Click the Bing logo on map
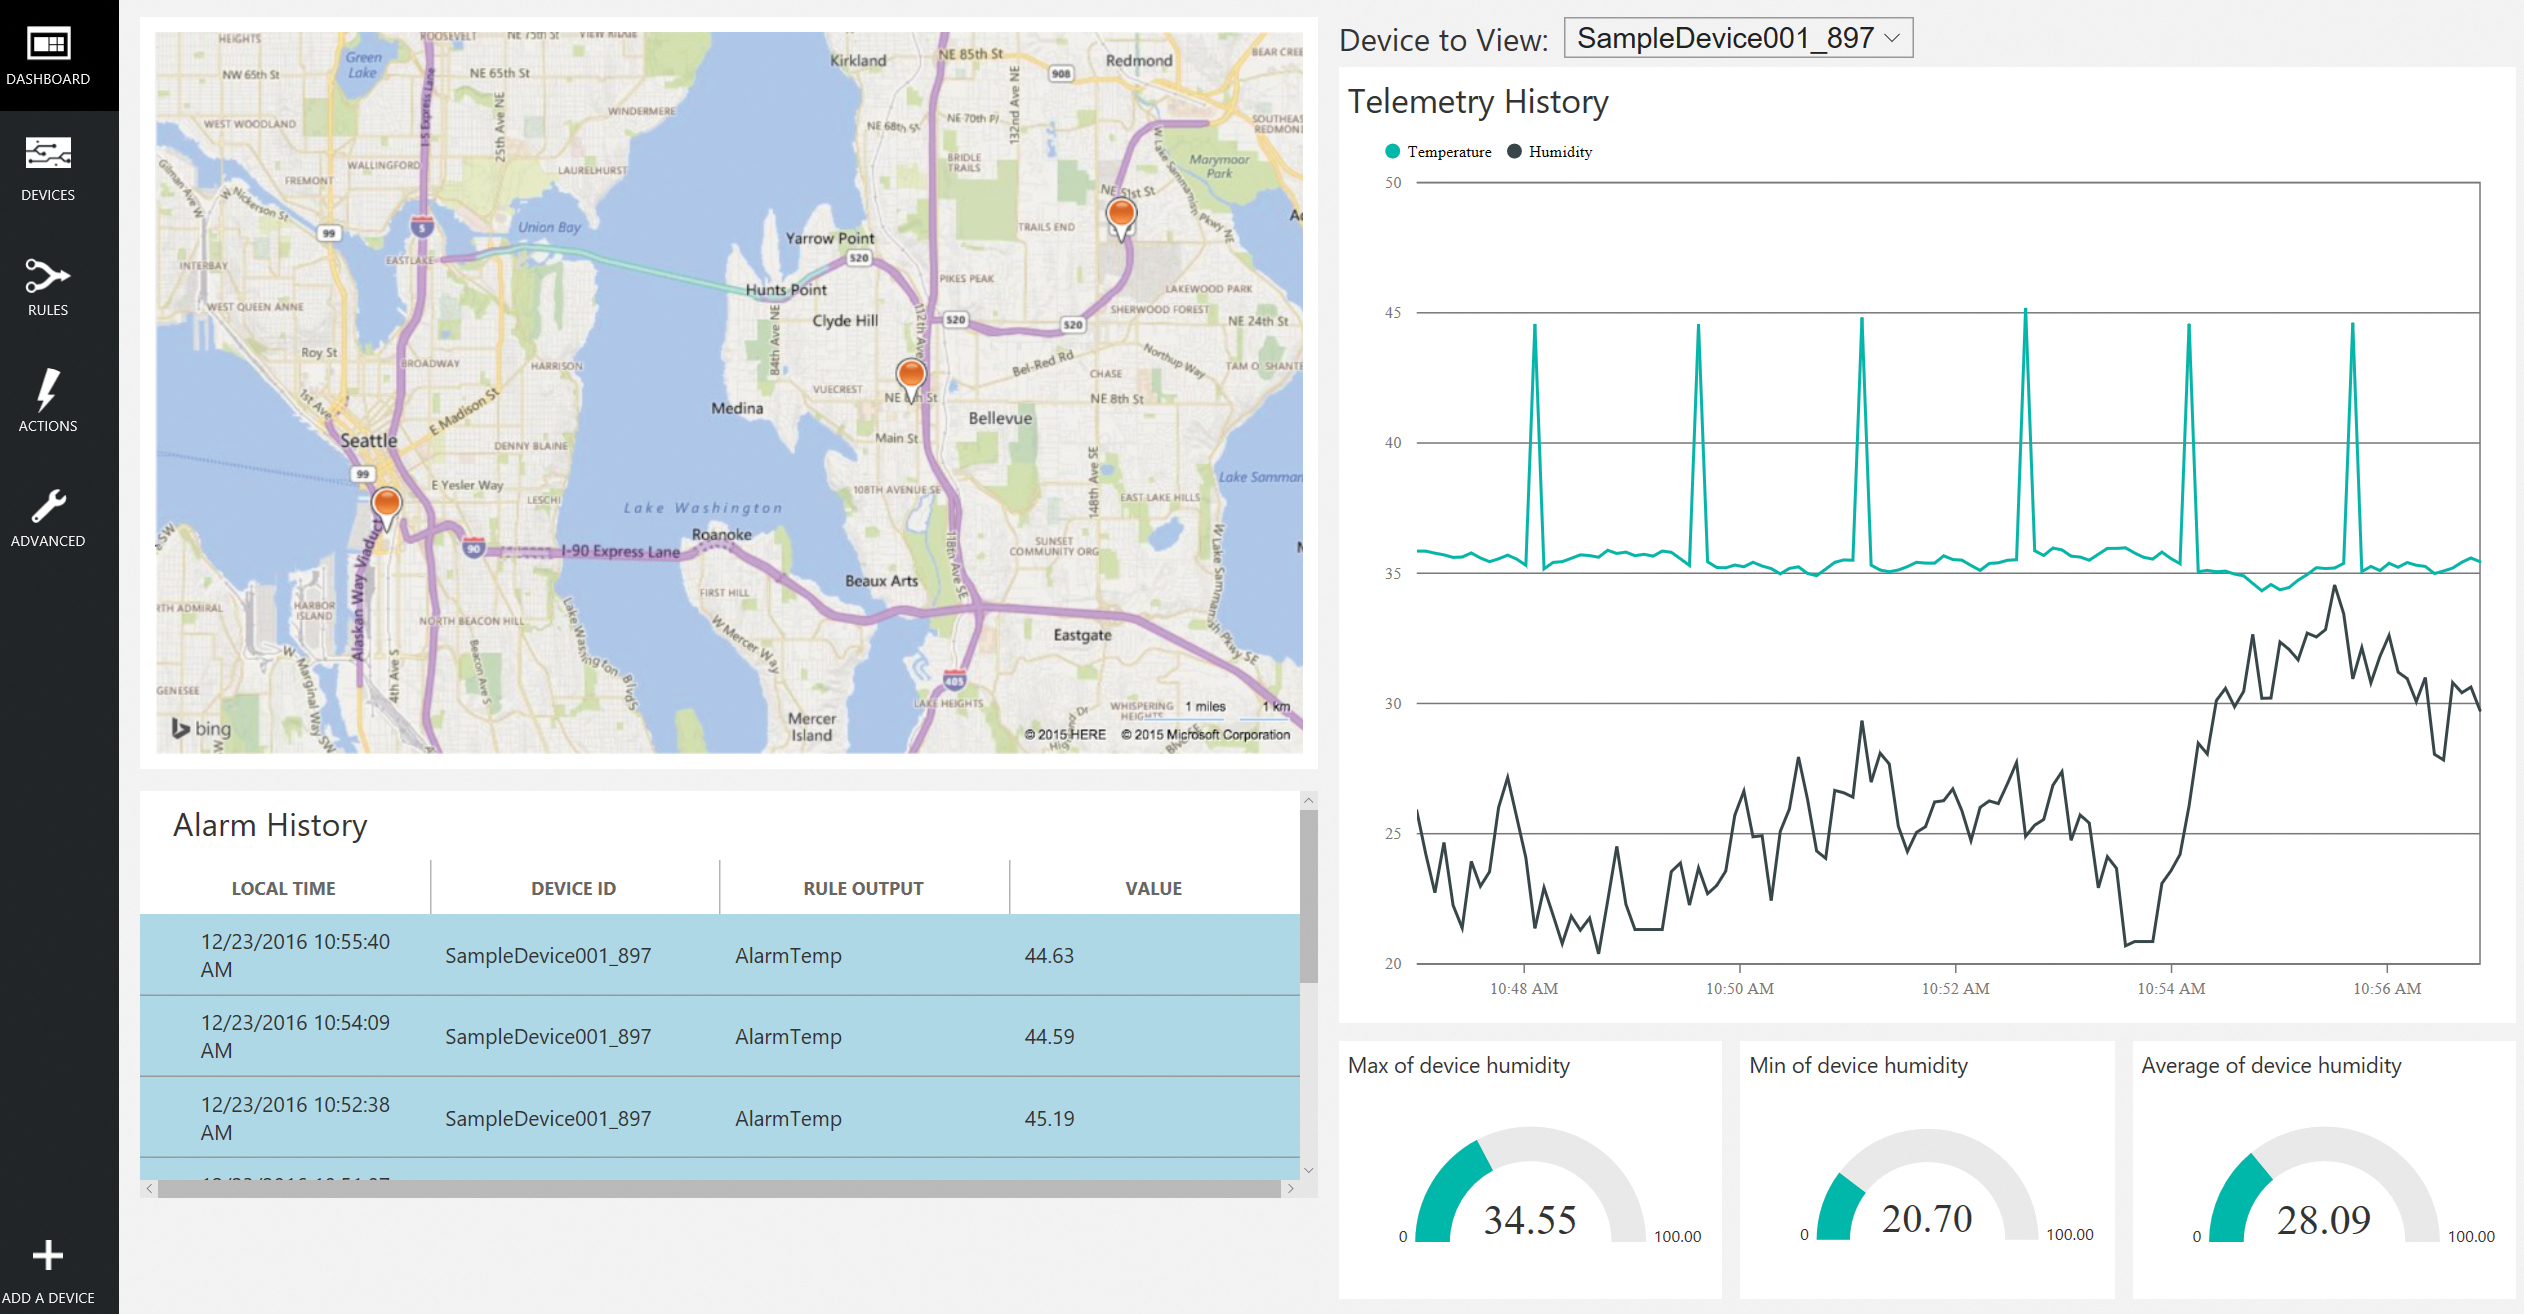2524x1314 pixels. [201, 728]
